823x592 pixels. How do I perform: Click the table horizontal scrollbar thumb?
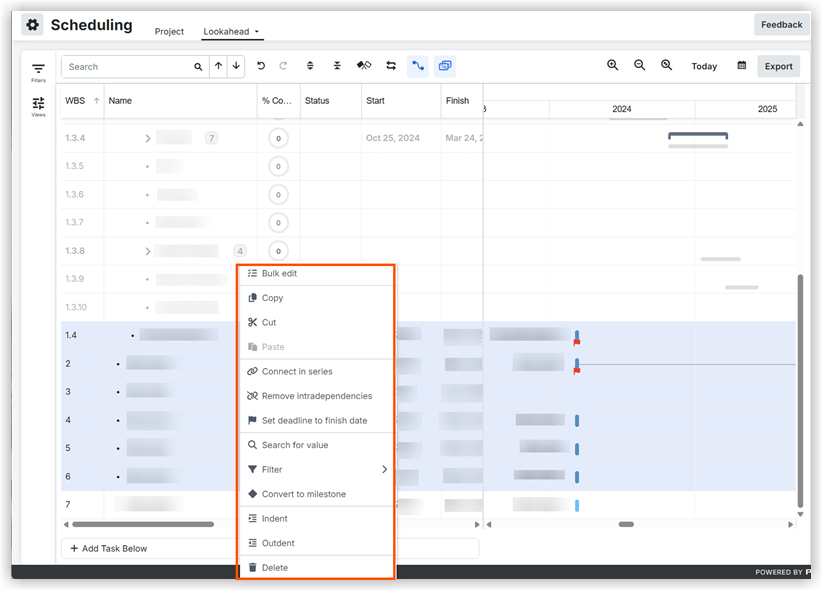(x=143, y=524)
